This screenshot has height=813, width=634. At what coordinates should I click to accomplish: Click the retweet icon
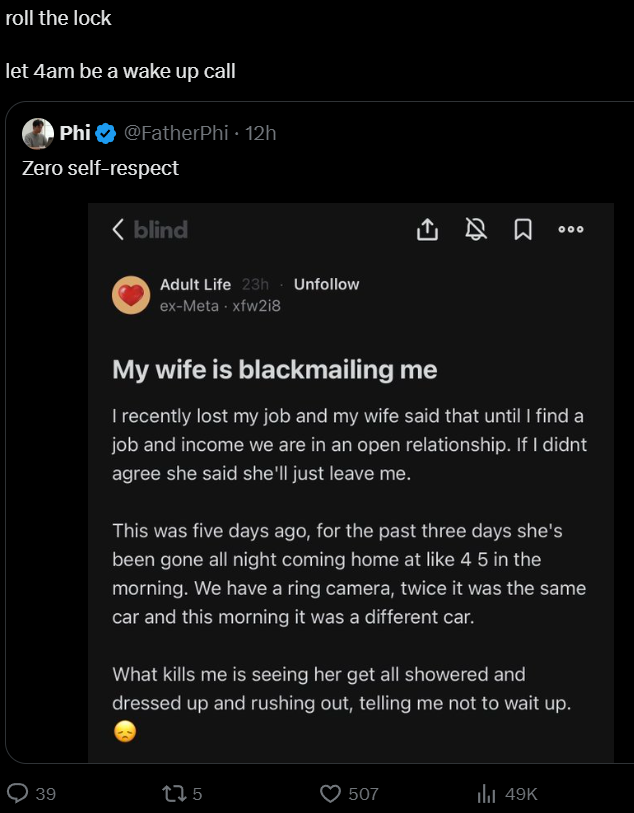(173, 793)
